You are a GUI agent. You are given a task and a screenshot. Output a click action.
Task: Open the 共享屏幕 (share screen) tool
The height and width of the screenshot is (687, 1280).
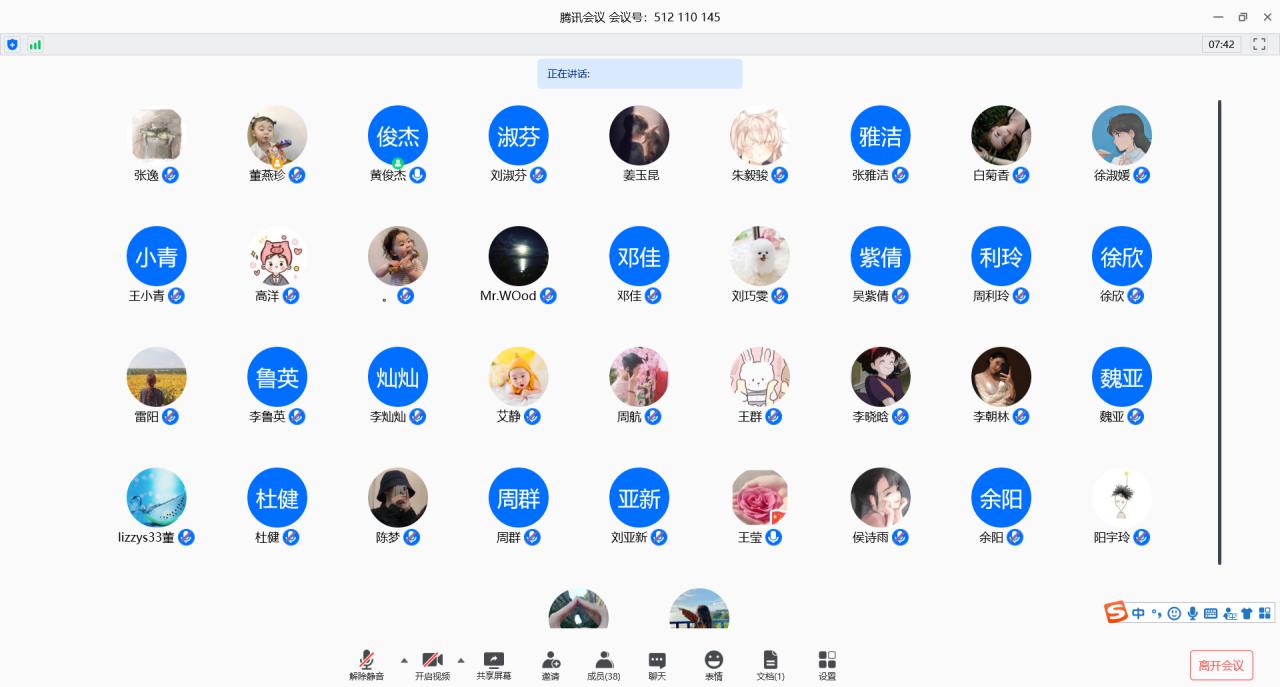point(493,665)
